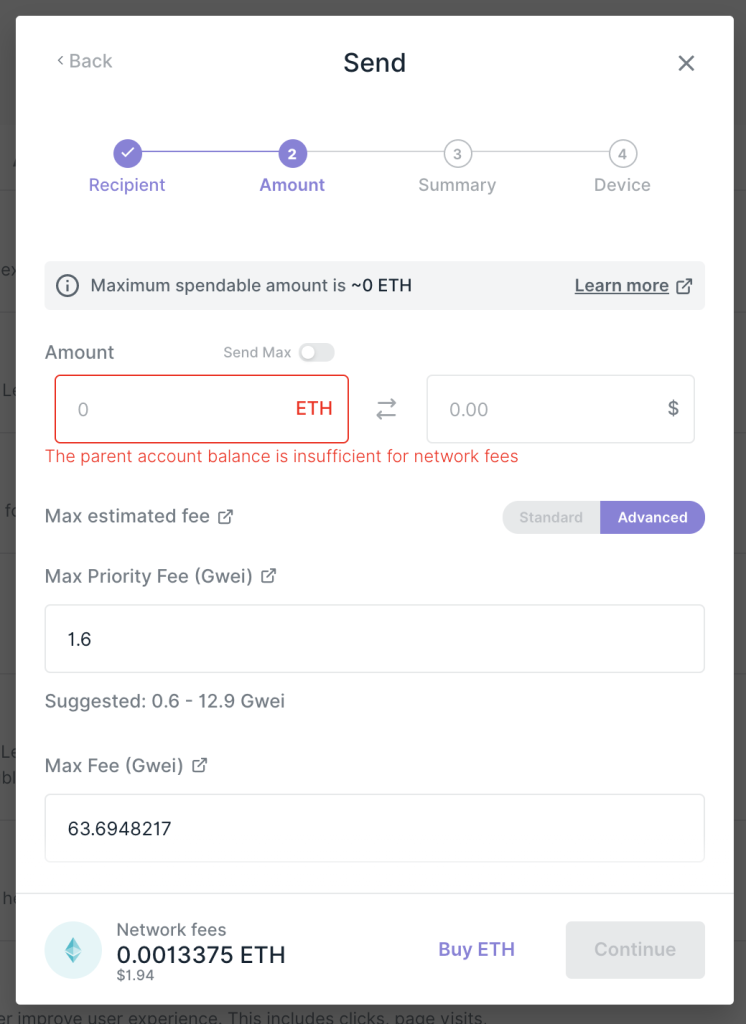Viewport: 746px width, 1024px height.
Task: Open Max Priority Fee external link icon
Action: [x=268, y=576]
